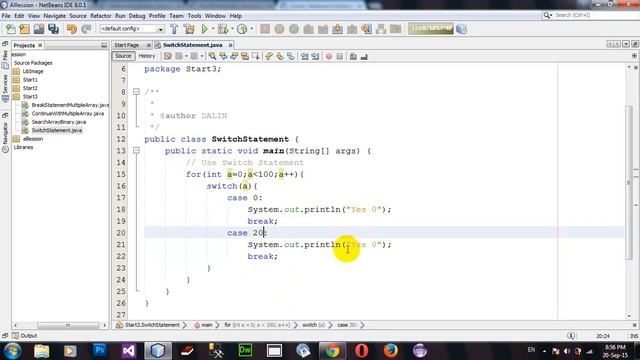Click the Save All toolbar icon
Viewport: 640px width, 360px height.
pos(53,29)
